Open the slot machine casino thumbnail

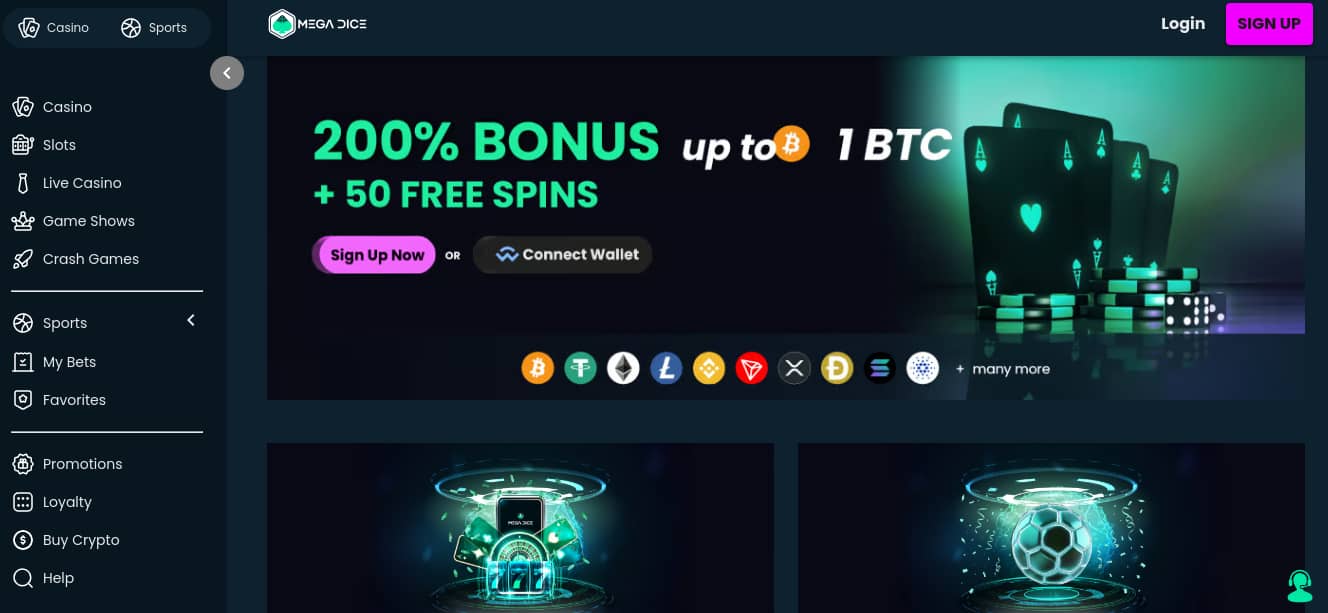tap(520, 528)
